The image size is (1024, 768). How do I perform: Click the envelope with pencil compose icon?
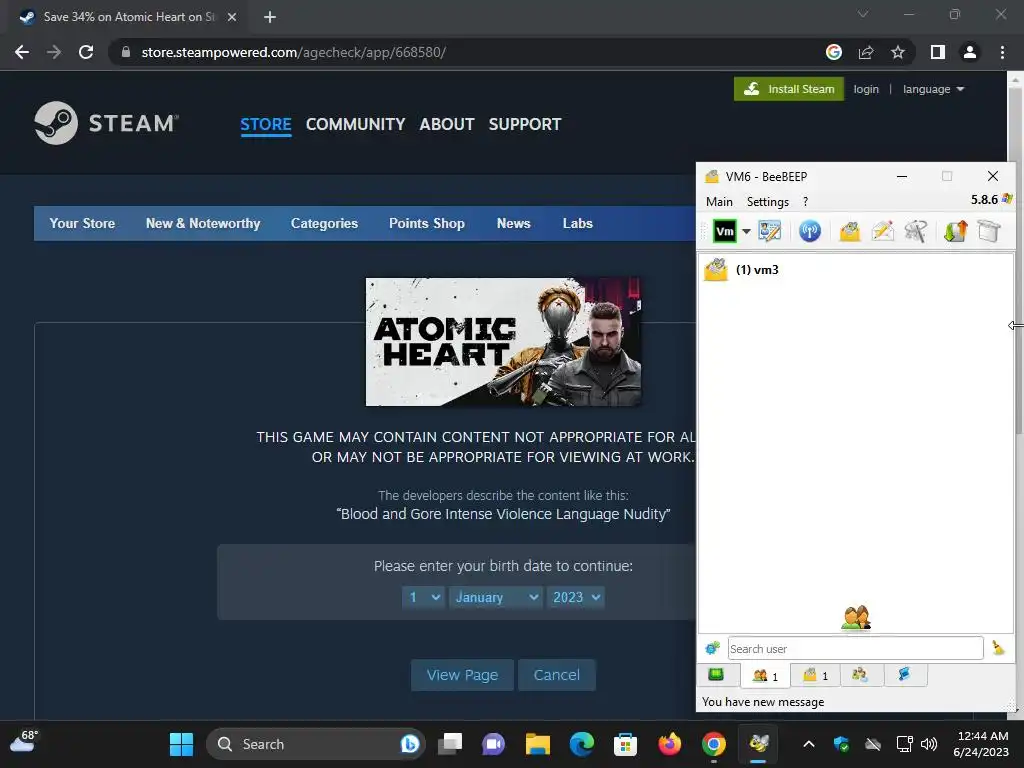[882, 231]
